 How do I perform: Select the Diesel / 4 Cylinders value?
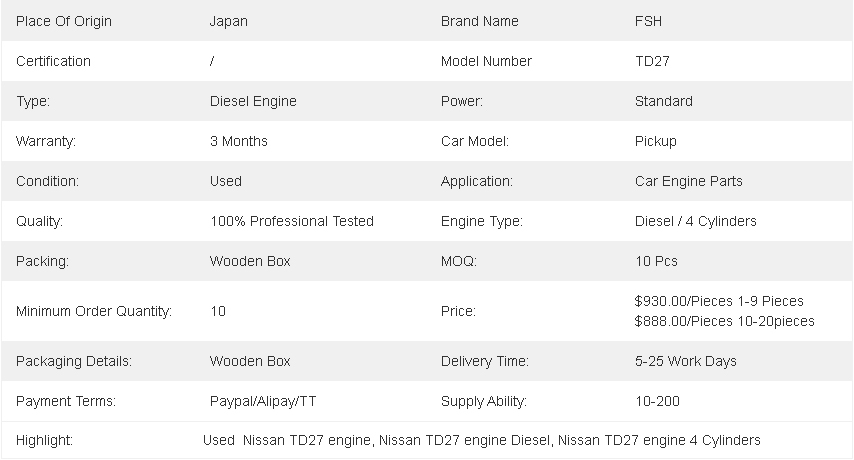(695, 221)
